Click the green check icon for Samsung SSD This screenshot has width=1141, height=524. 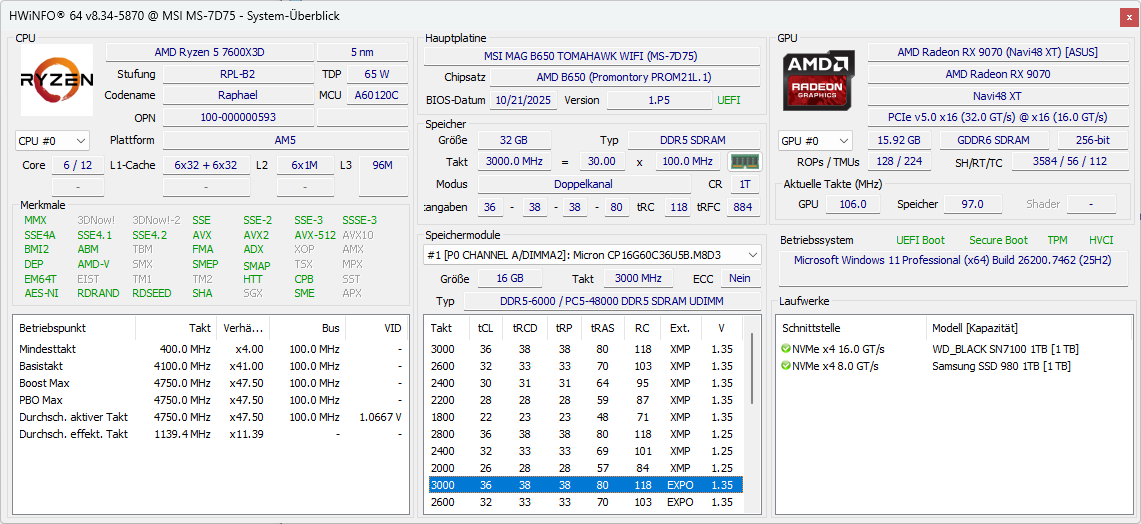coord(785,365)
